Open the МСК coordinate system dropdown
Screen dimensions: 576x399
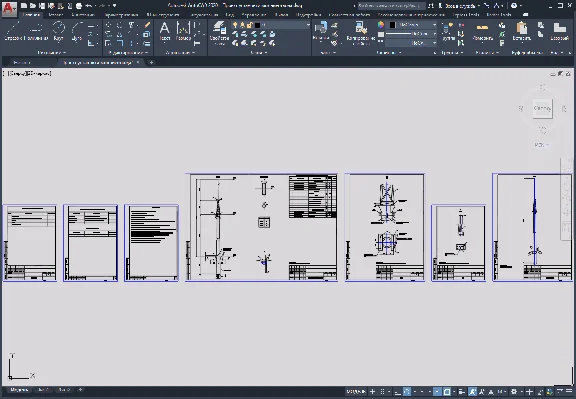[x=541, y=145]
